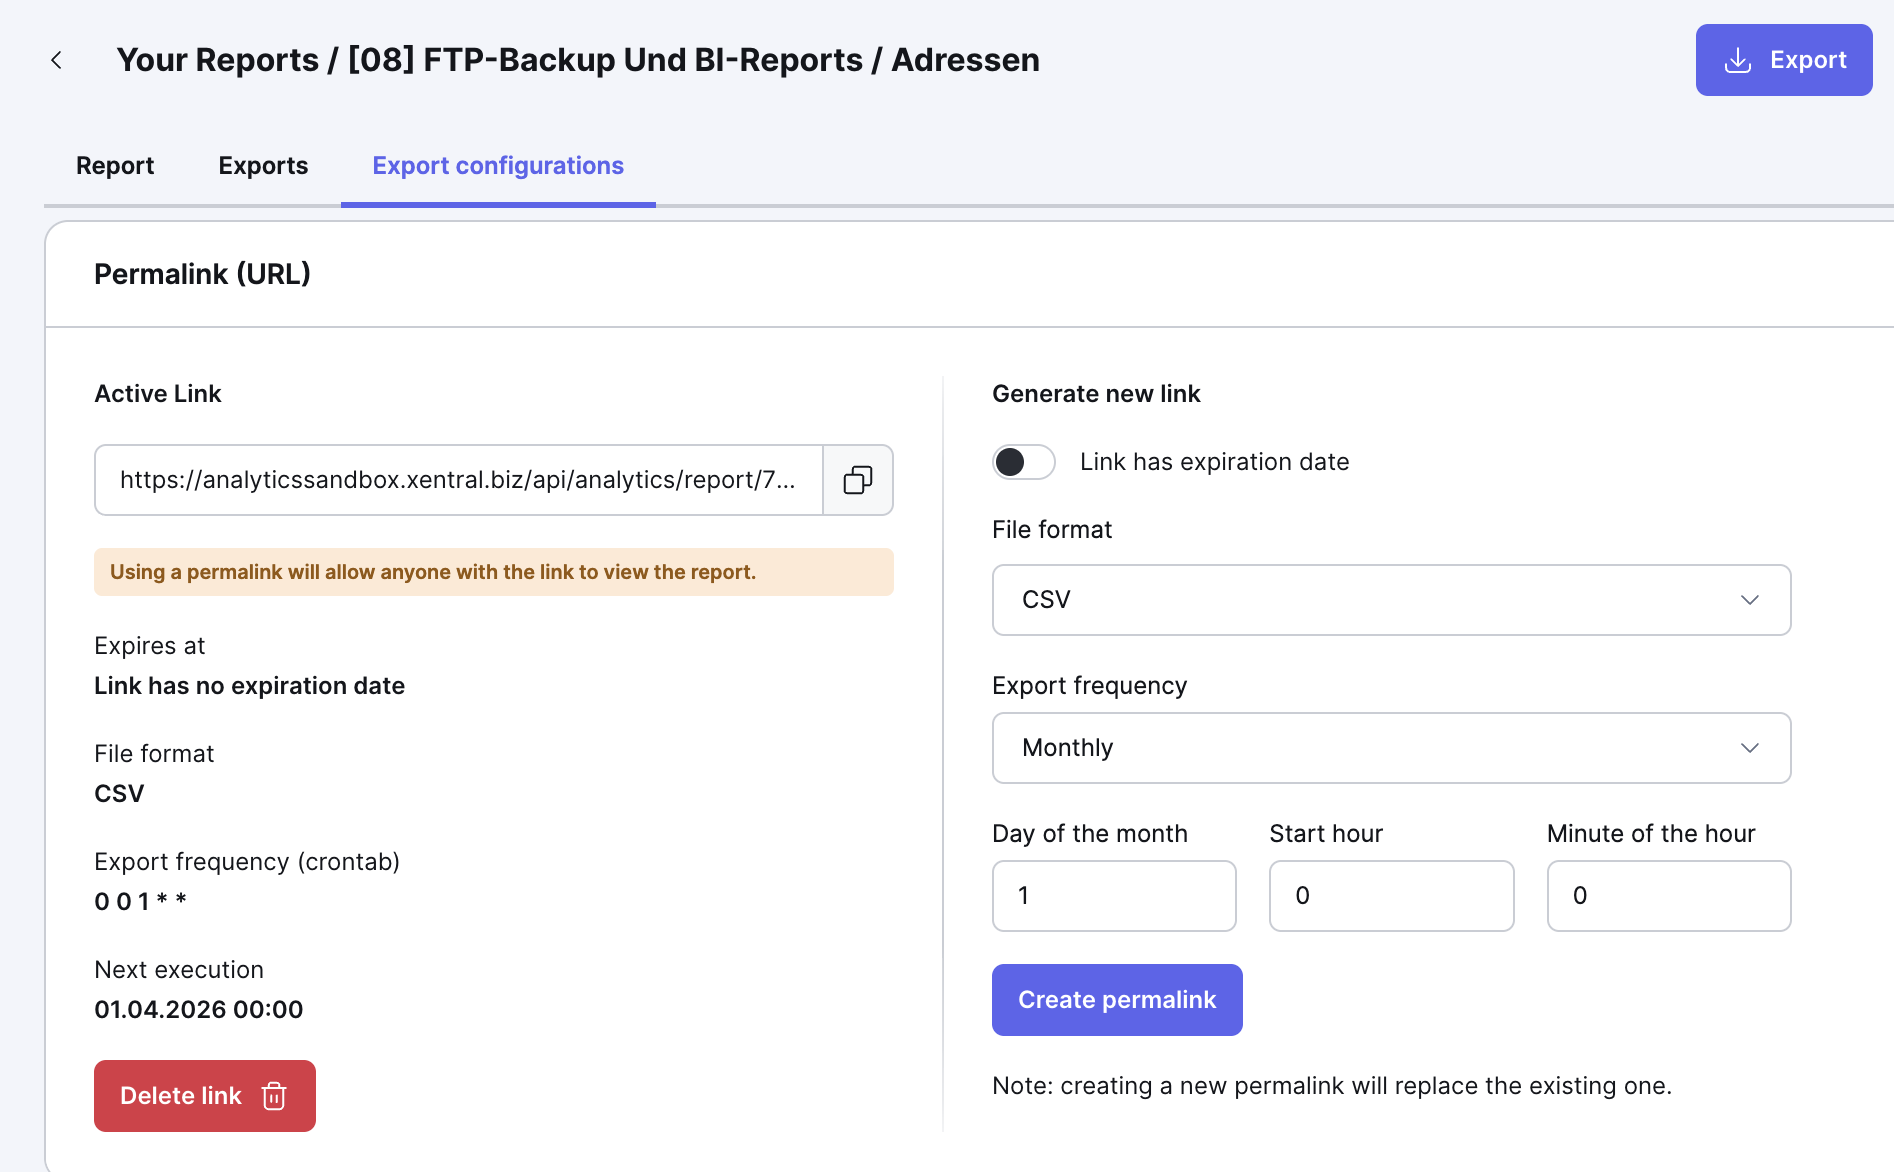Open the File format CSV dropdown

tap(1390, 600)
